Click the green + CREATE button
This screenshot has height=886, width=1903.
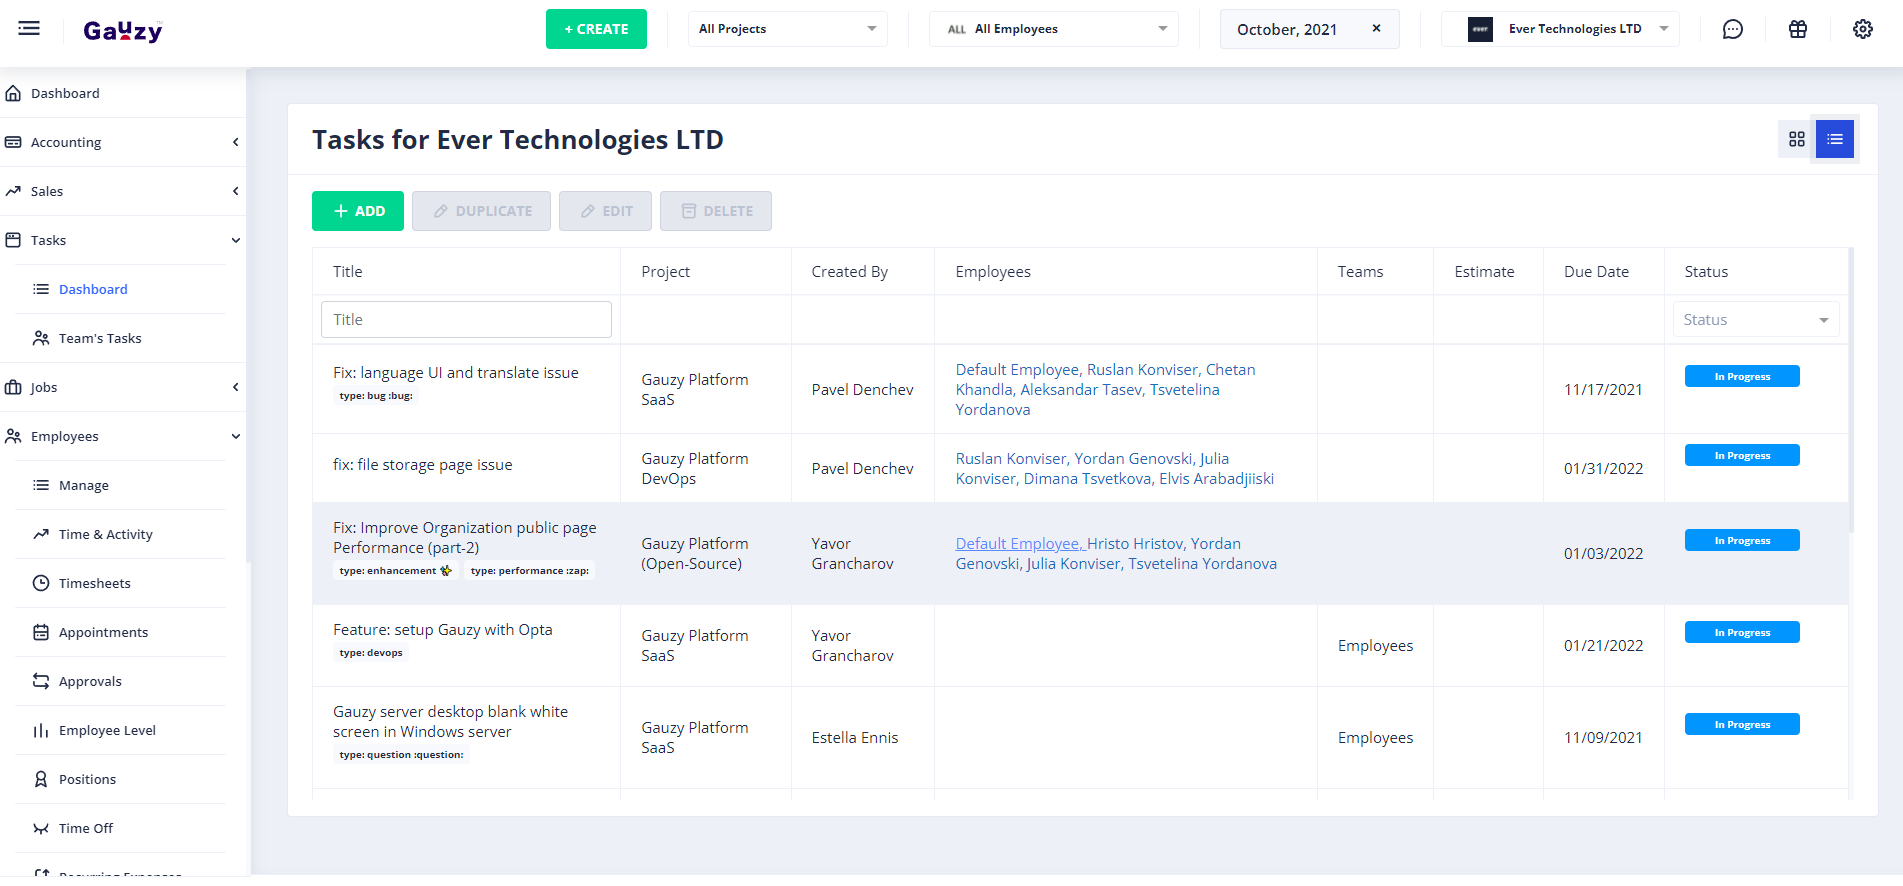pyautogui.click(x=596, y=29)
